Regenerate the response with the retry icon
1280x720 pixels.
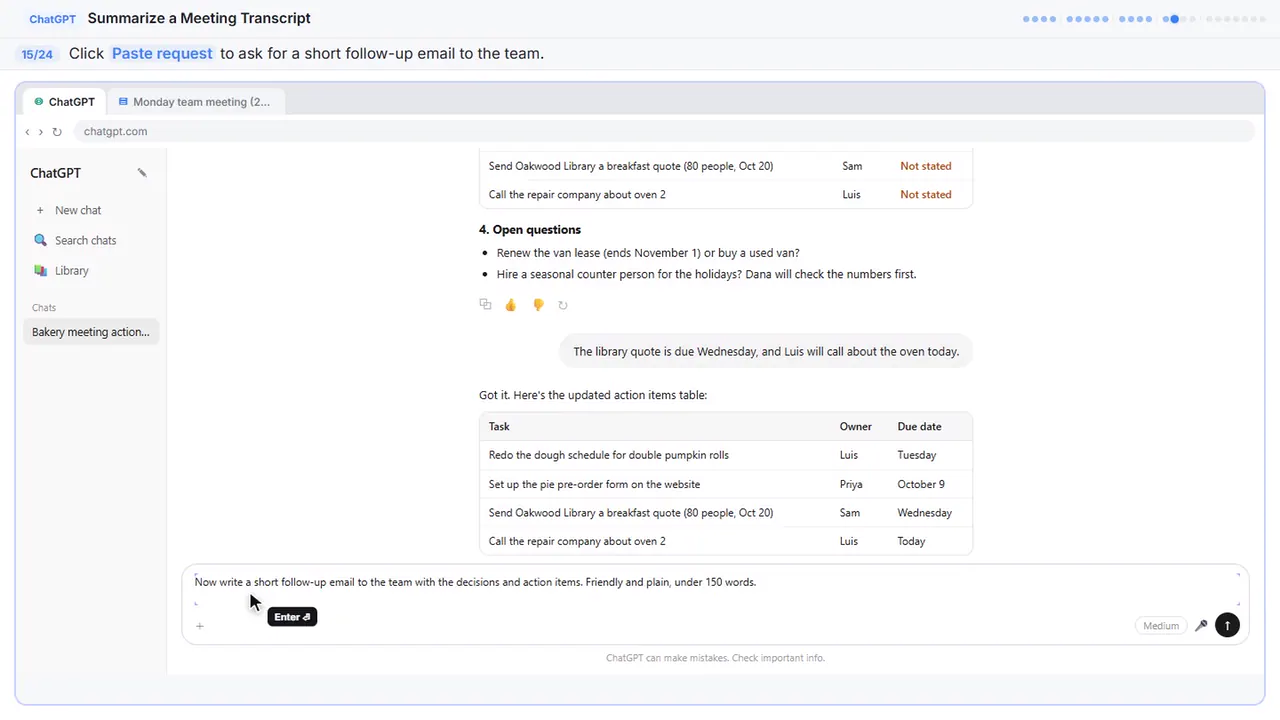click(x=563, y=305)
